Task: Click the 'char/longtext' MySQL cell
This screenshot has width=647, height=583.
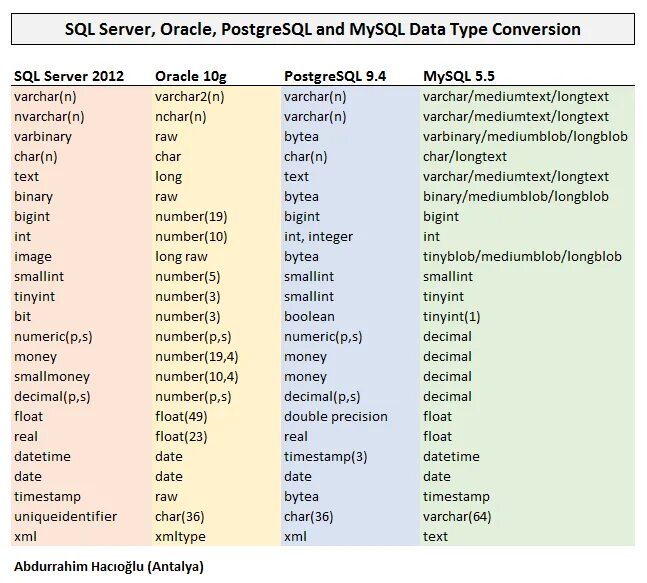Action: tap(465, 157)
